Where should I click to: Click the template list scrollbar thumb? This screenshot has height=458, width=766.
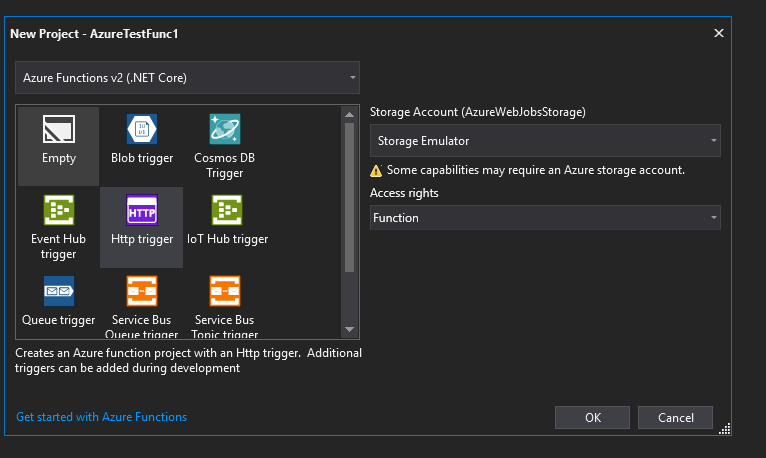[x=349, y=195]
